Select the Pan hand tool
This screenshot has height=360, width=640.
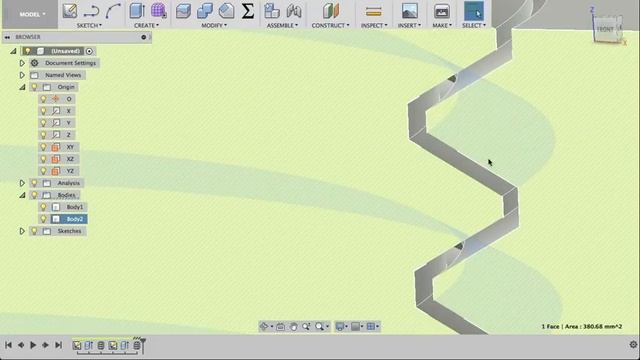coord(293,327)
